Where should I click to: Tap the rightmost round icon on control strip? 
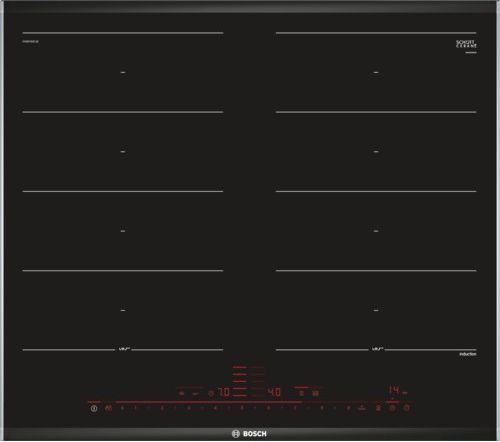pyautogui.click(x=407, y=408)
